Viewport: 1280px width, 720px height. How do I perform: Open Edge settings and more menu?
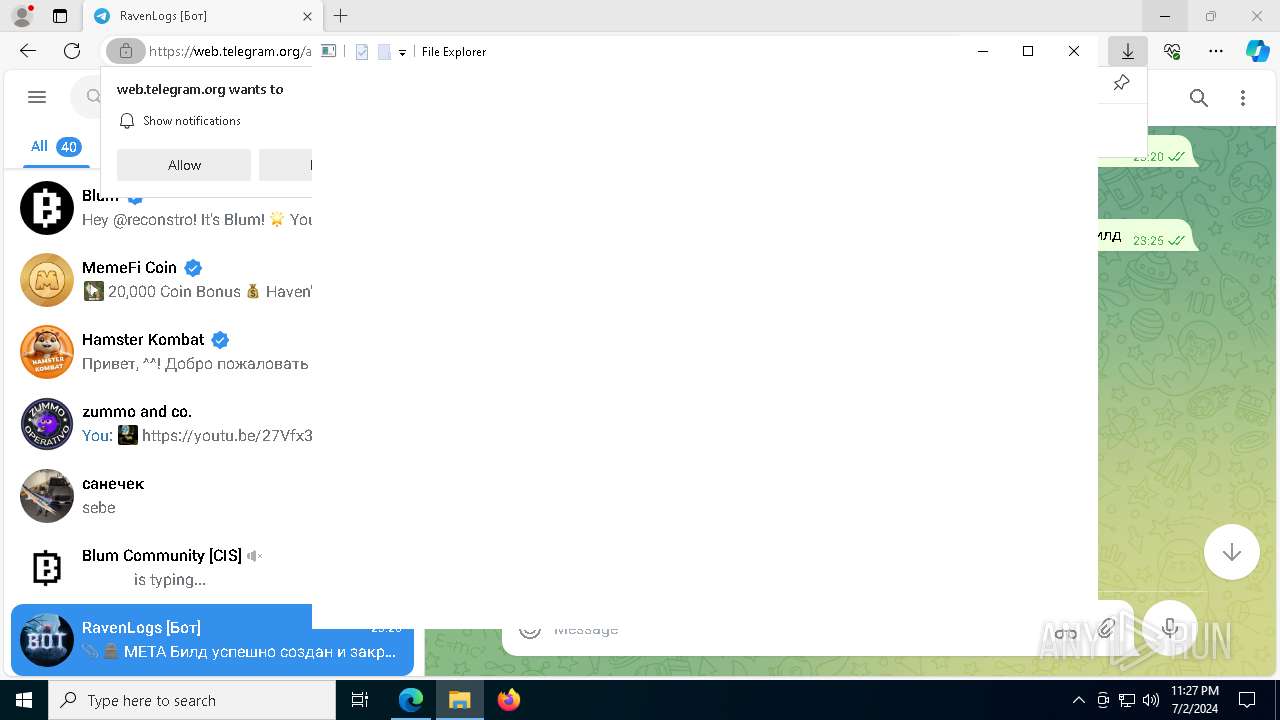(x=1216, y=51)
